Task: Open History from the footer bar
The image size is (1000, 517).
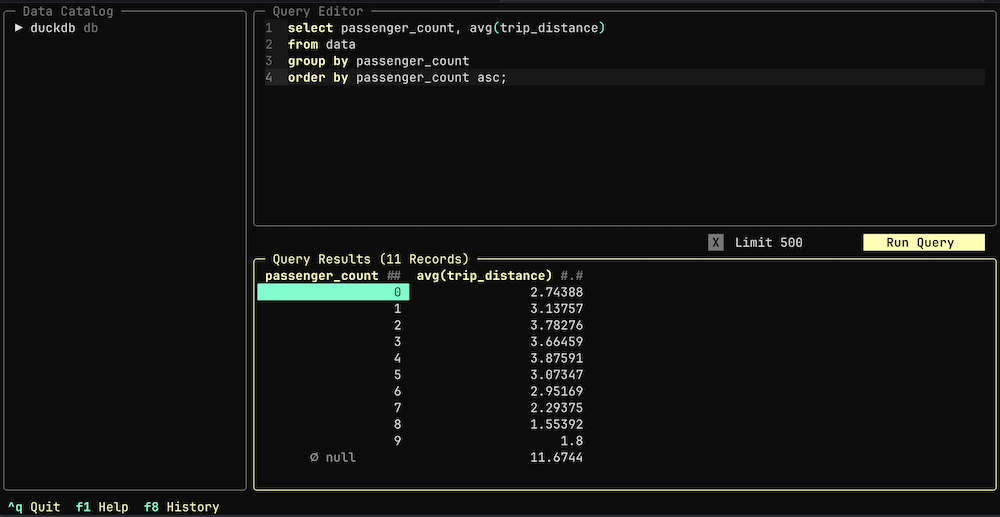Action: pyautogui.click(x=181, y=507)
